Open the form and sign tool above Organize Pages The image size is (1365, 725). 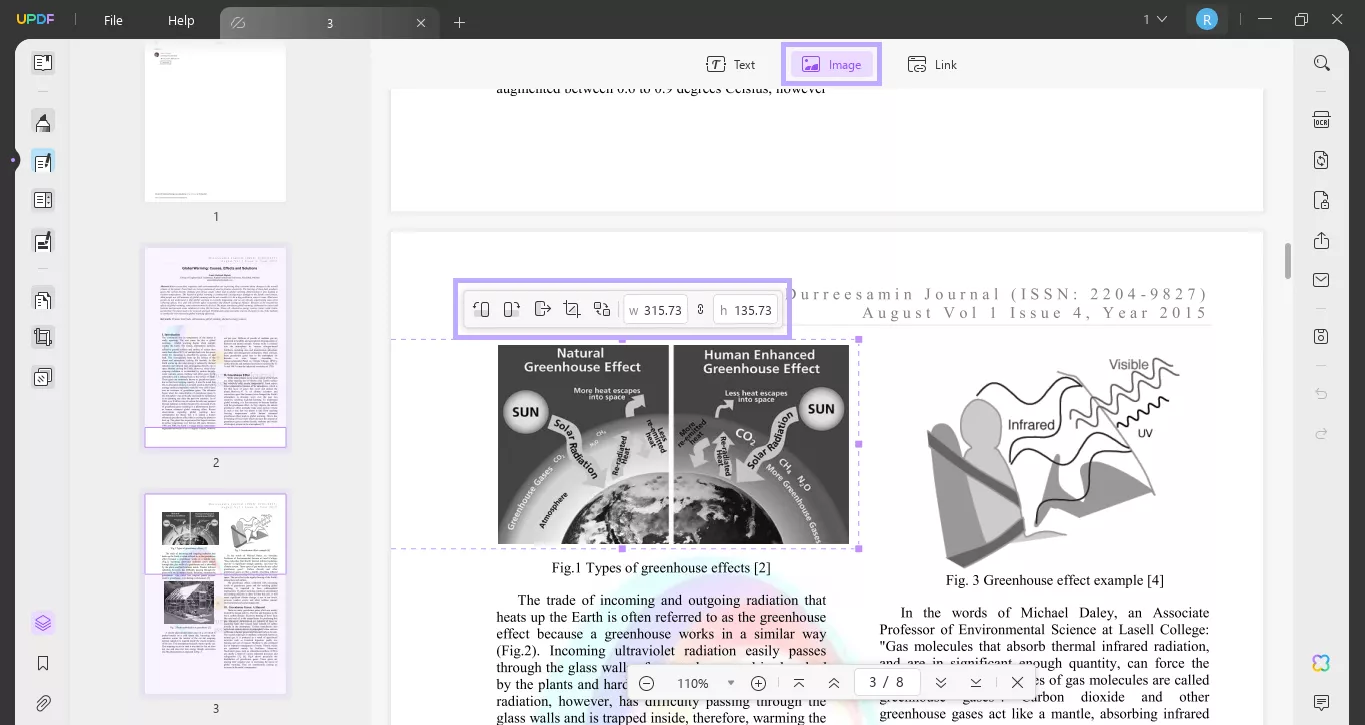tap(43, 241)
